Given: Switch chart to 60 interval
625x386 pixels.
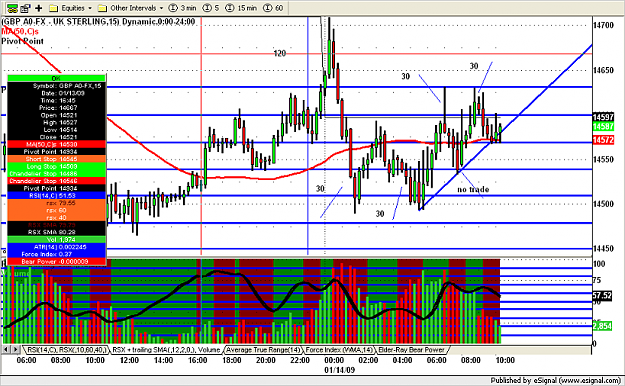Looking at the screenshot, I should 273,8.
